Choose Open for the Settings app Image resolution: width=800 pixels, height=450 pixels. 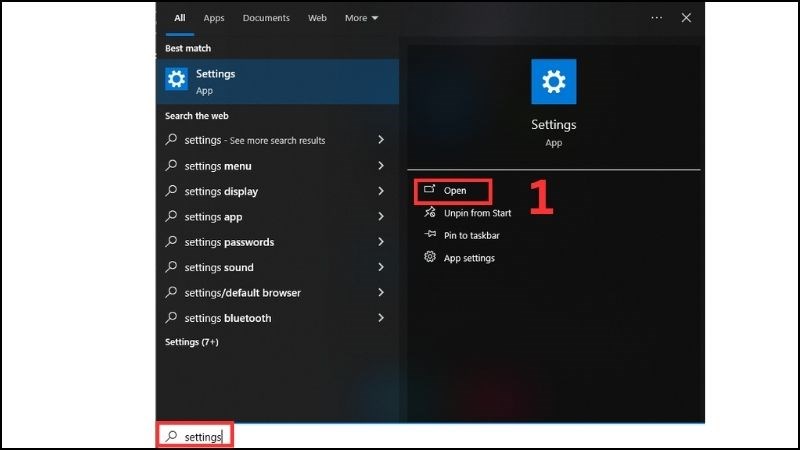pos(453,191)
